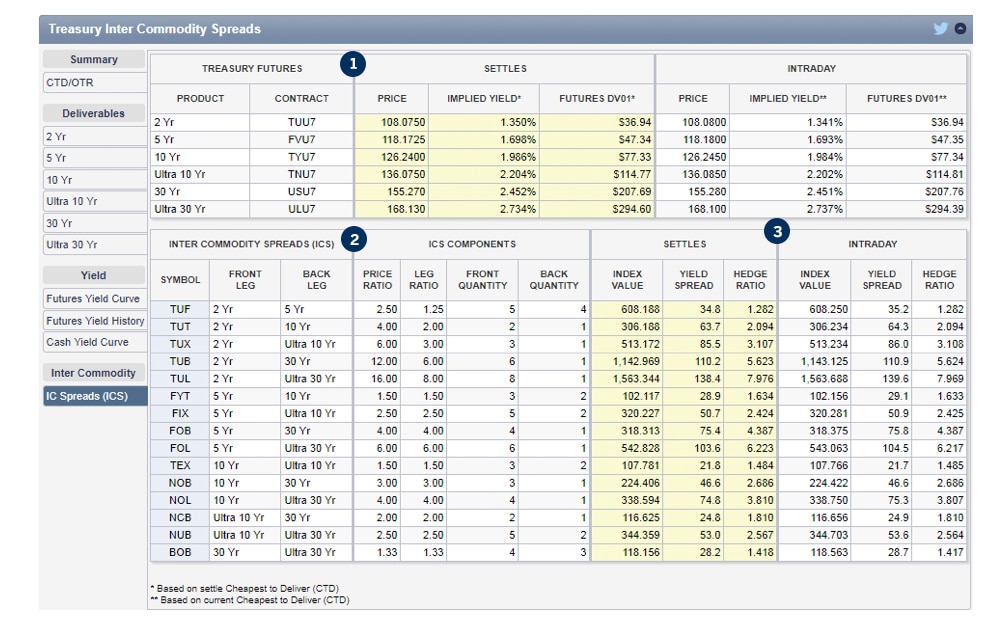Click the numbered badge 1 marker

pyautogui.click(x=352, y=66)
